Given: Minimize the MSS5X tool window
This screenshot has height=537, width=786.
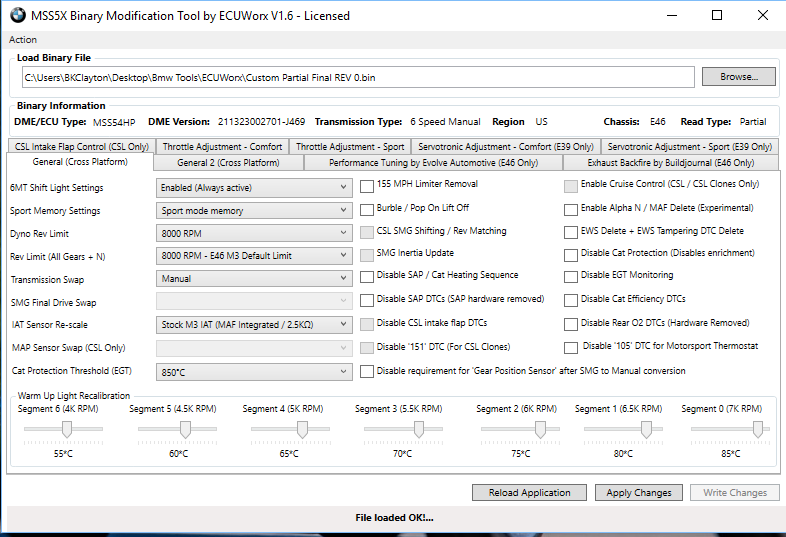Looking at the screenshot, I should 672,16.
